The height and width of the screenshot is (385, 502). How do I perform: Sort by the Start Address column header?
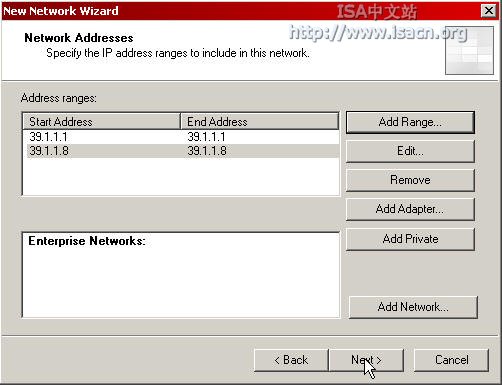(x=101, y=121)
